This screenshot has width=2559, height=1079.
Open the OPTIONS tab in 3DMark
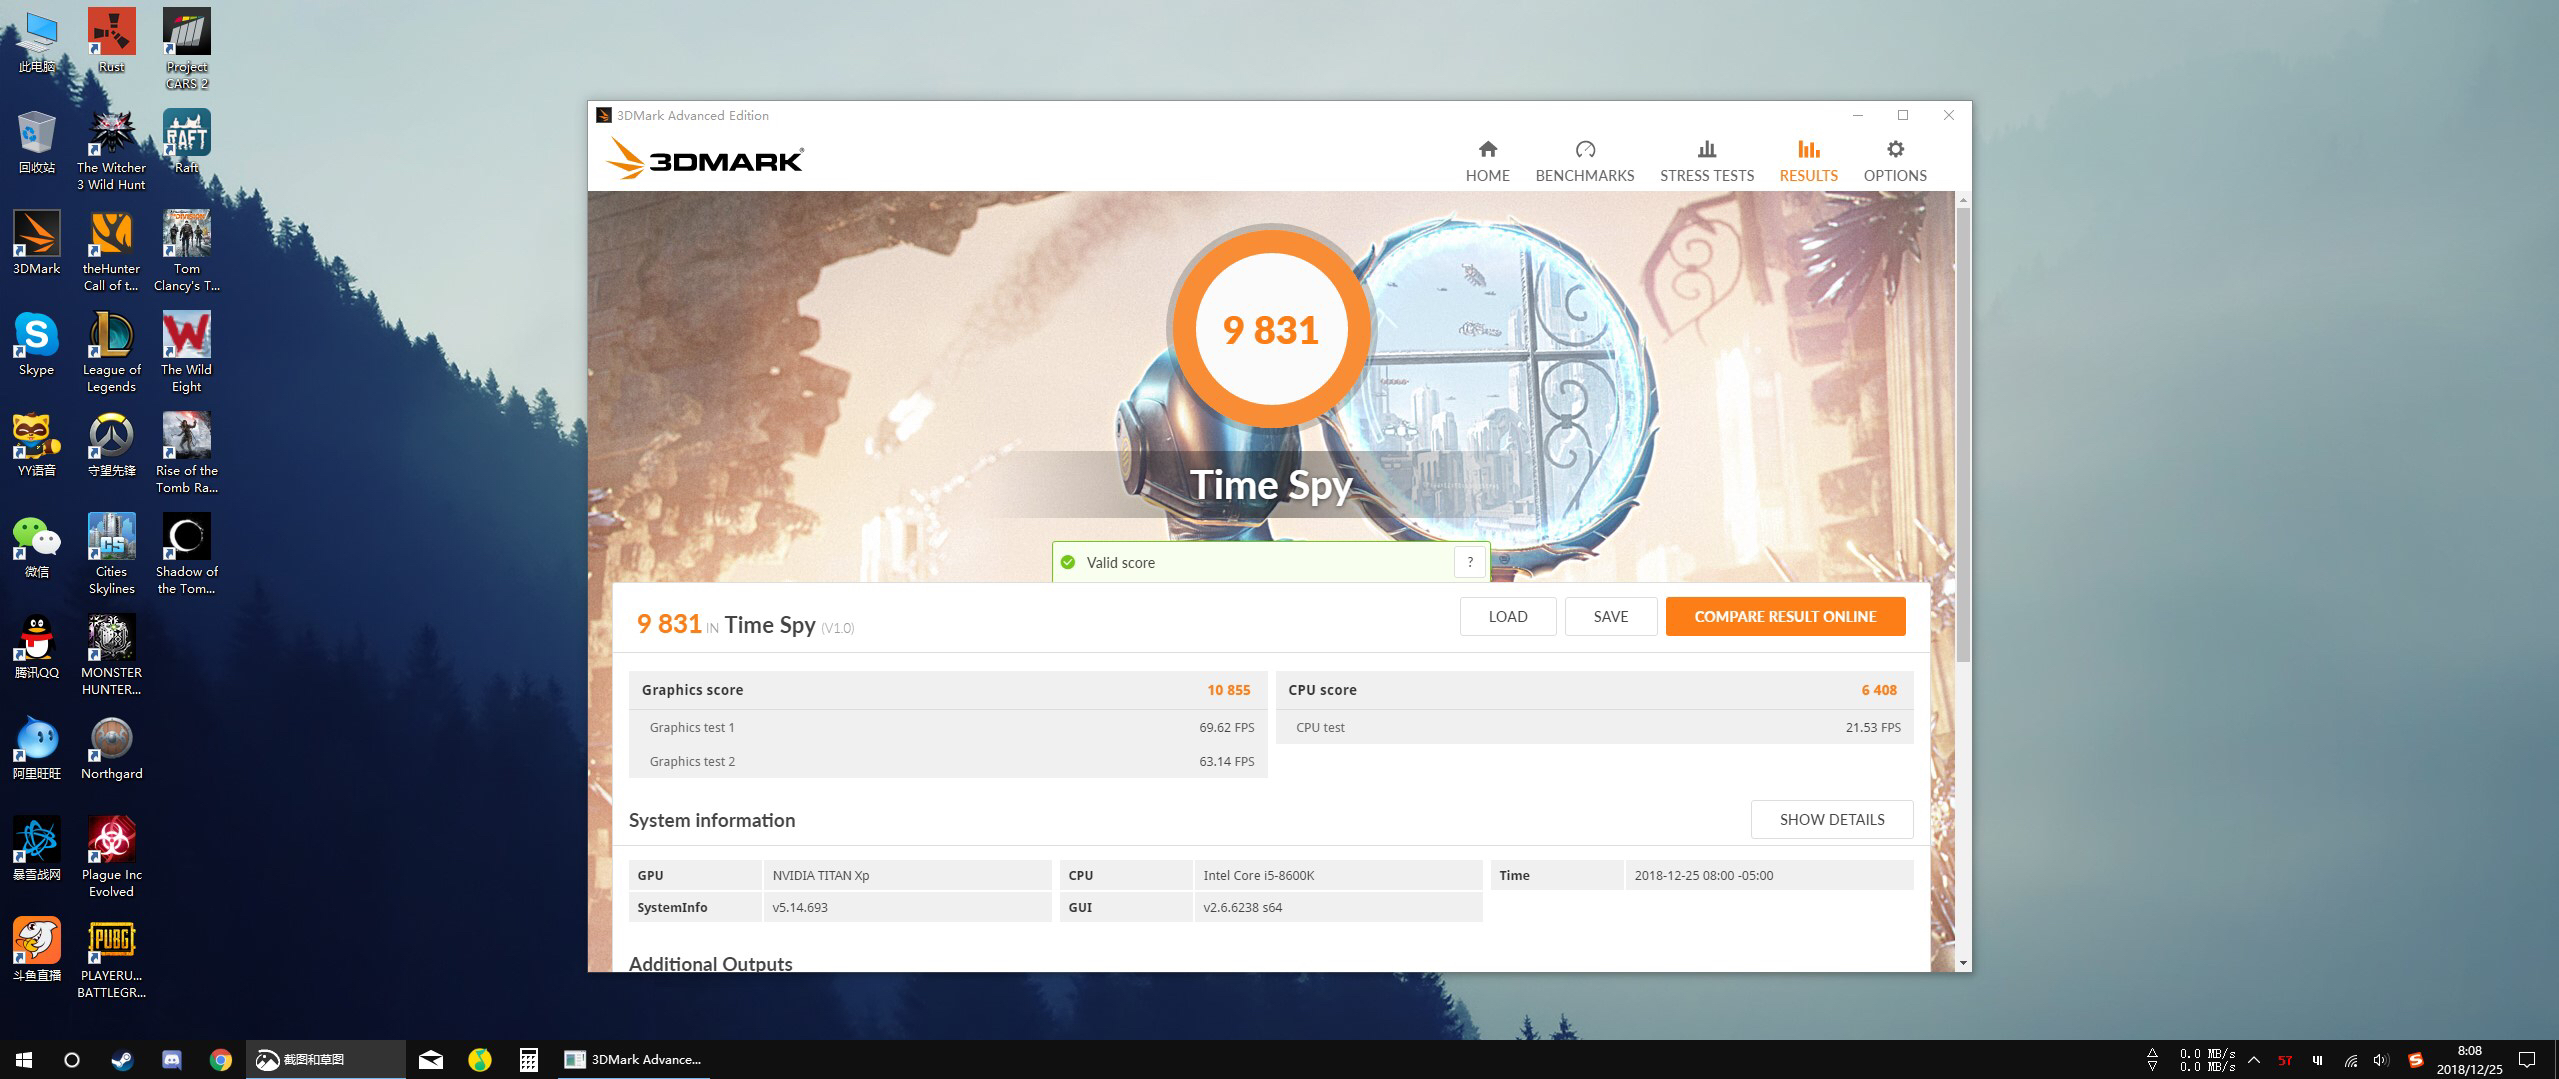(1895, 161)
